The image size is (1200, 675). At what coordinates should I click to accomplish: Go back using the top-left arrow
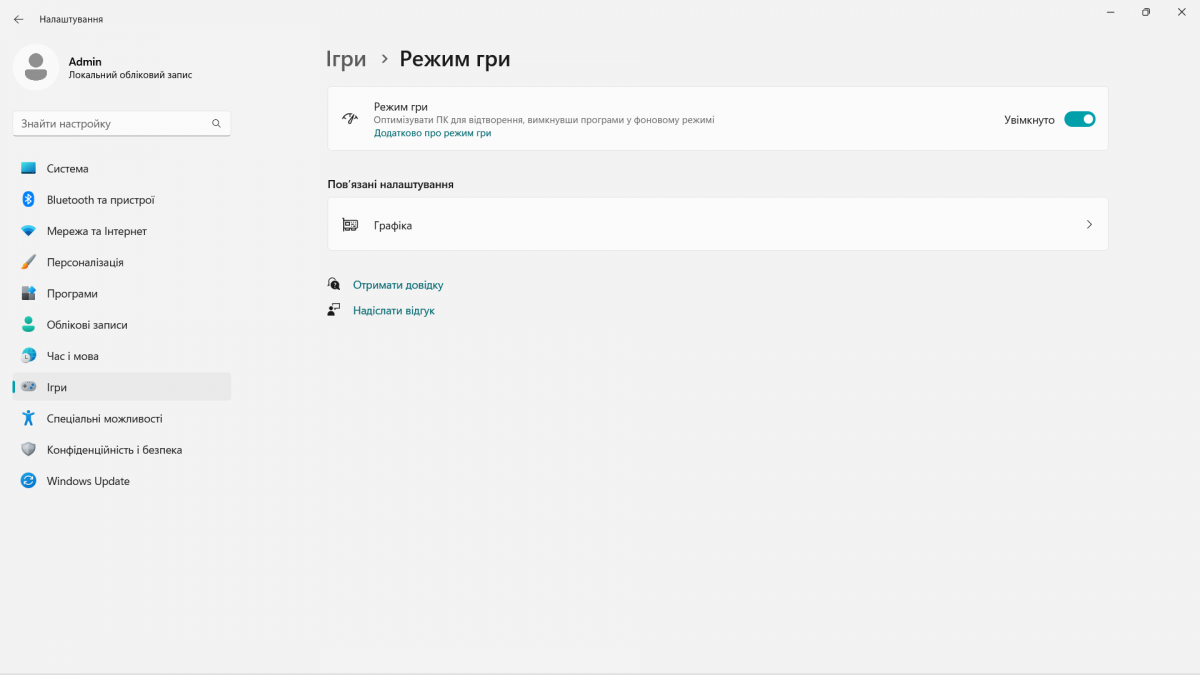(x=18, y=19)
